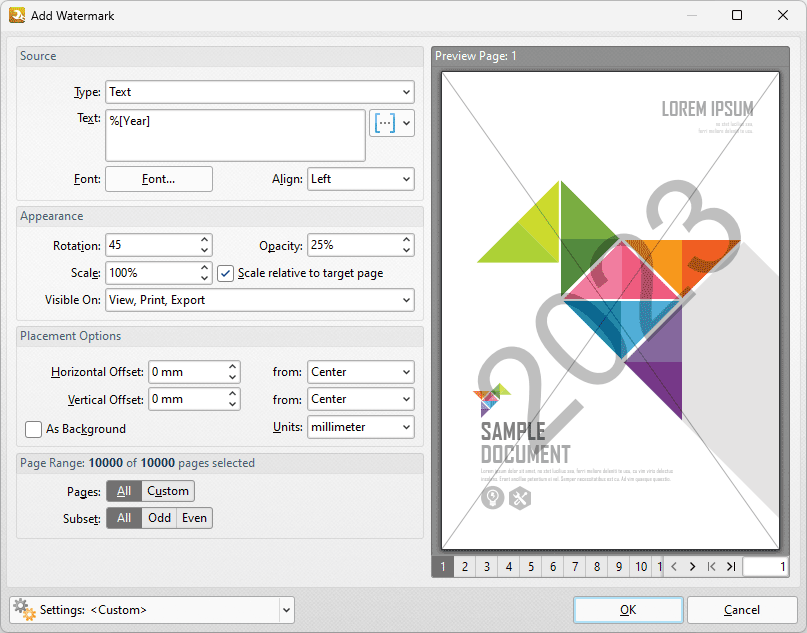Viewport: 807px width, 633px height.
Task: Click the Font... button
Action: click(x=159, y=179)
